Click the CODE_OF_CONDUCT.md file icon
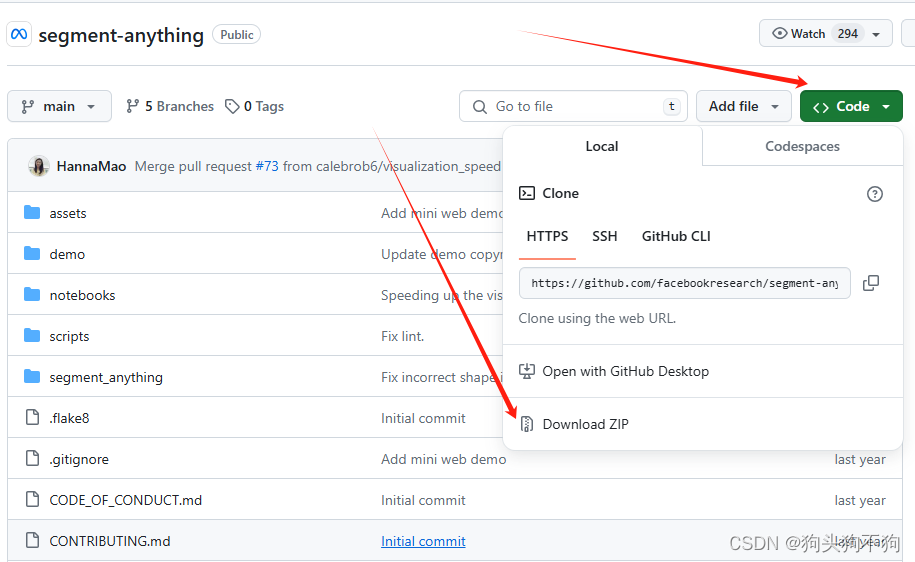The height and width of the screenshot is (562, 915). point(33,500)
